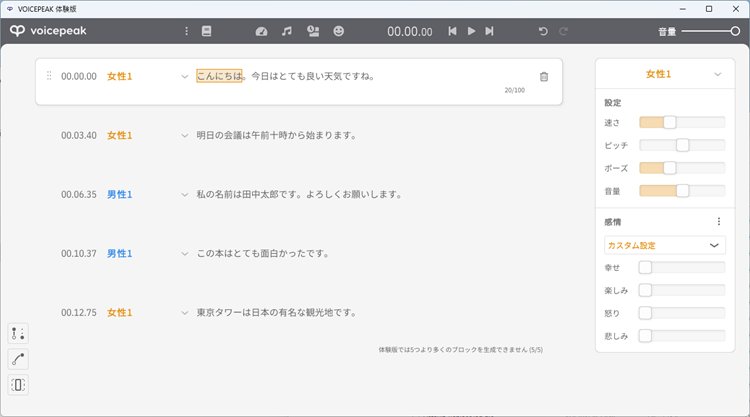Click timestamp 00.10.37

pos(79,253)
